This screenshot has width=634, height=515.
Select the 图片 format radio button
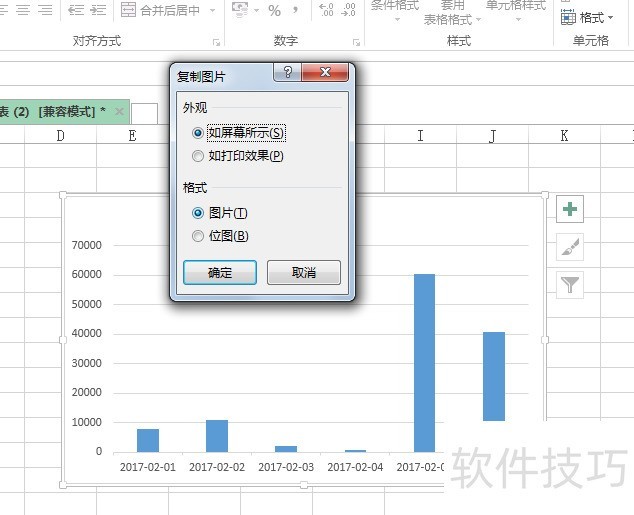click(x=198, y=213)
